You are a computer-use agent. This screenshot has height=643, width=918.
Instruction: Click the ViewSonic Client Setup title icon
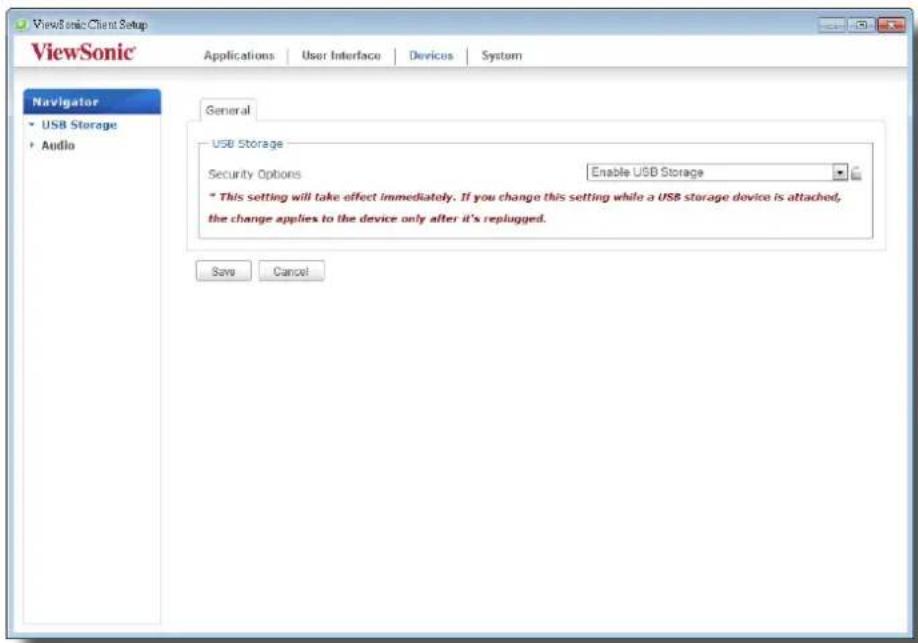(22, 25)
